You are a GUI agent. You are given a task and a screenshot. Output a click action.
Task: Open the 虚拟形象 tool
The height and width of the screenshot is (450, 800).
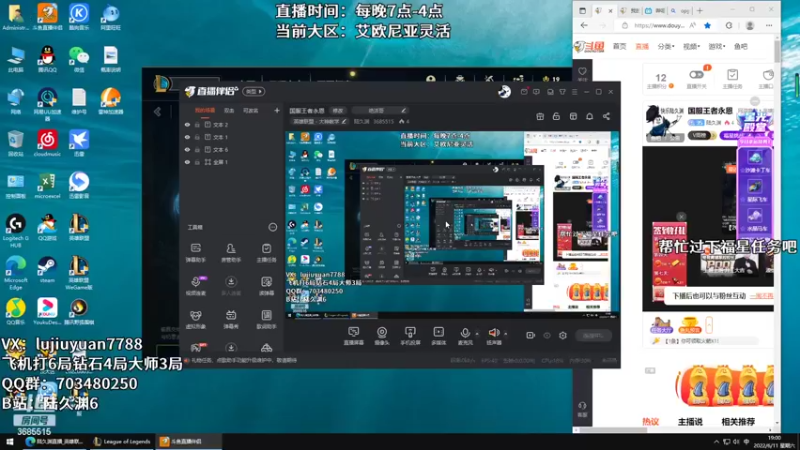[195, 319]
